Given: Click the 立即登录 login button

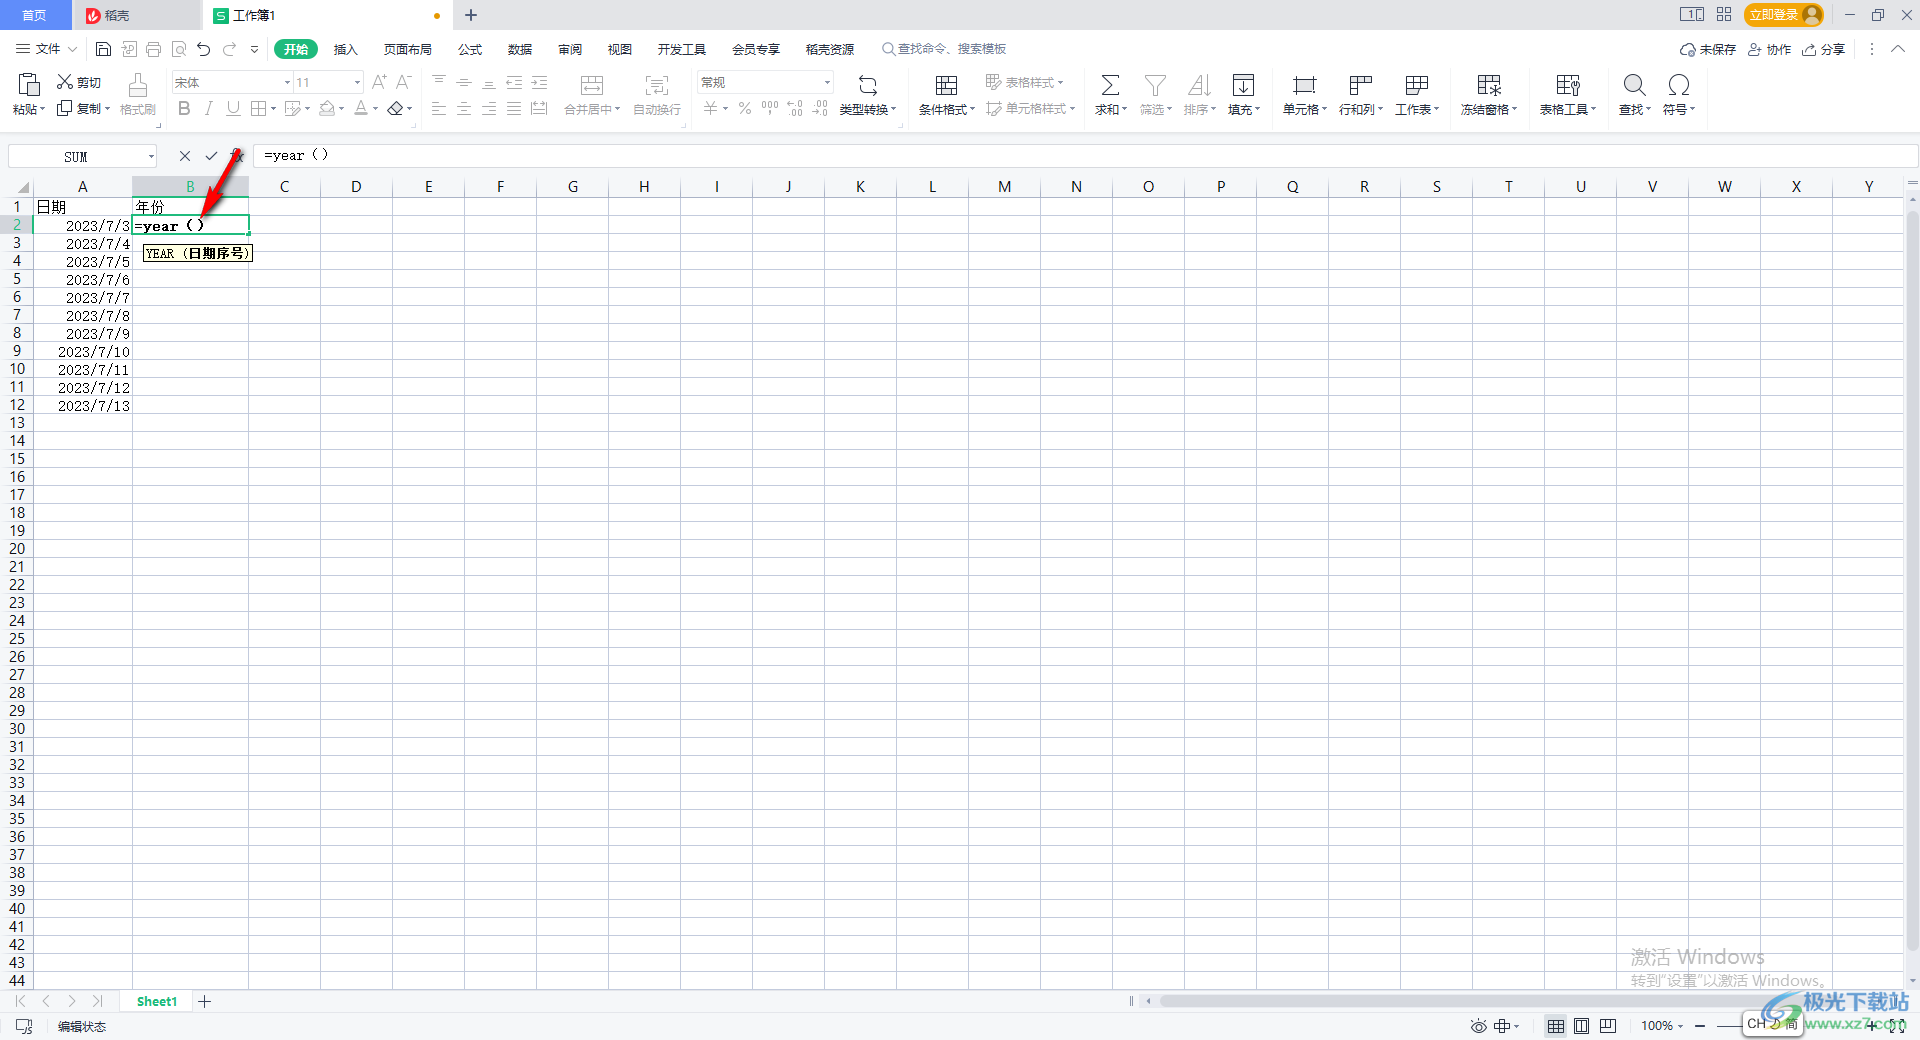Looking at the screenshot, I should click(1783, 15).
